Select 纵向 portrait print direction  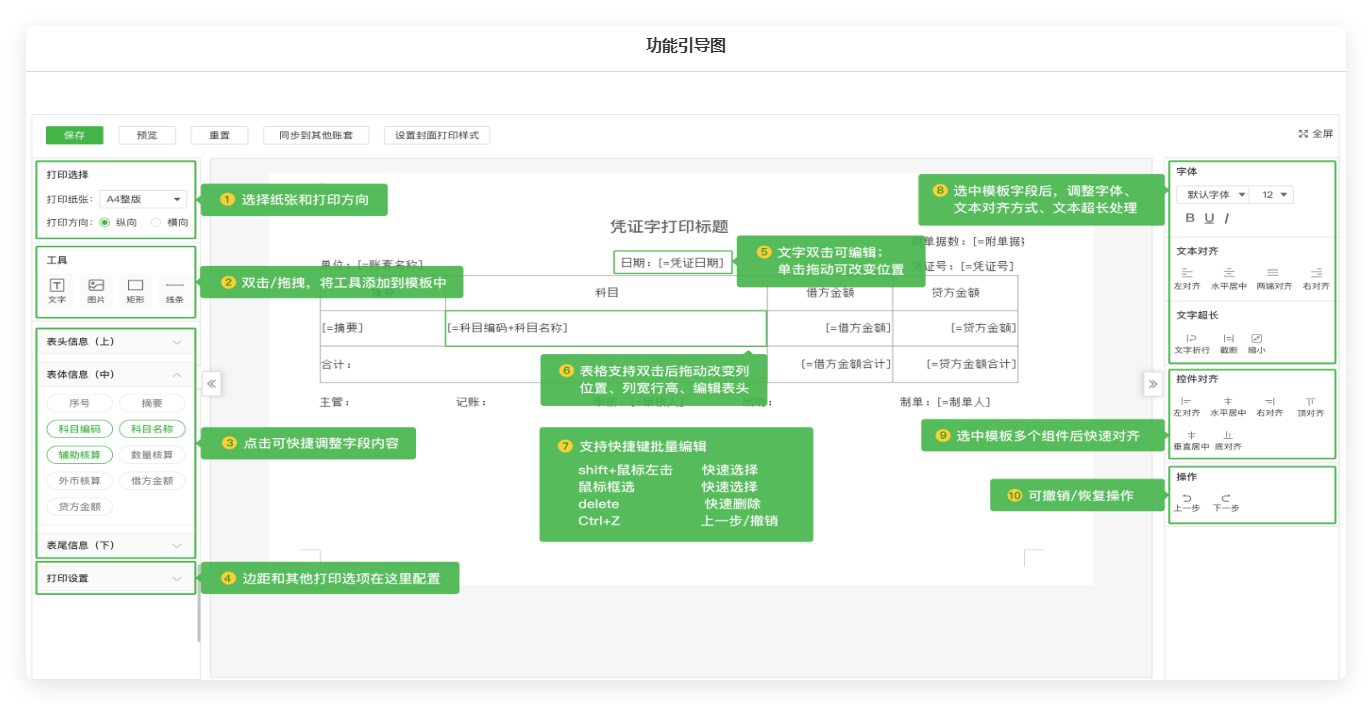105,222
